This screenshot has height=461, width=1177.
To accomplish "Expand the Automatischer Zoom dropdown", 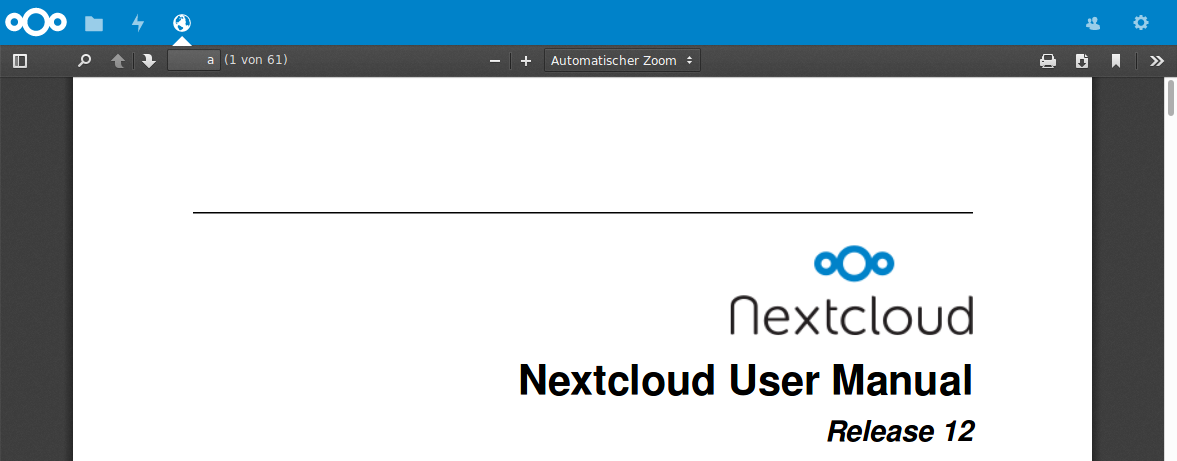I will pyautogui.click(x=622, y=61).
